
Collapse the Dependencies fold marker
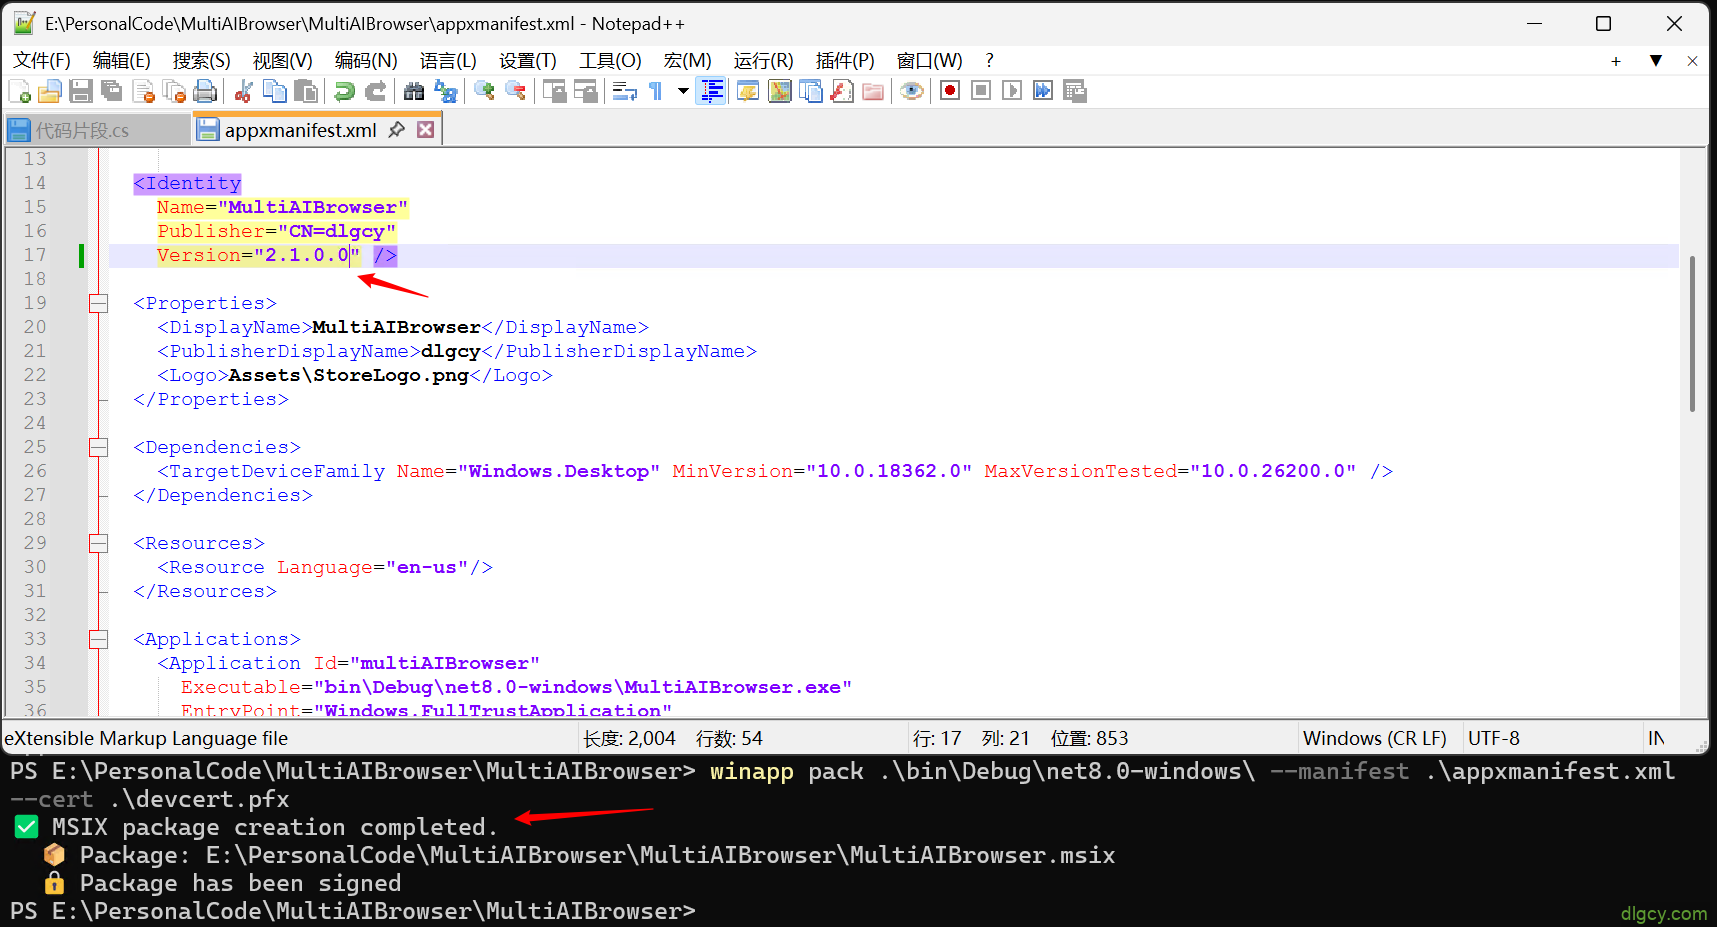[98, 447]
